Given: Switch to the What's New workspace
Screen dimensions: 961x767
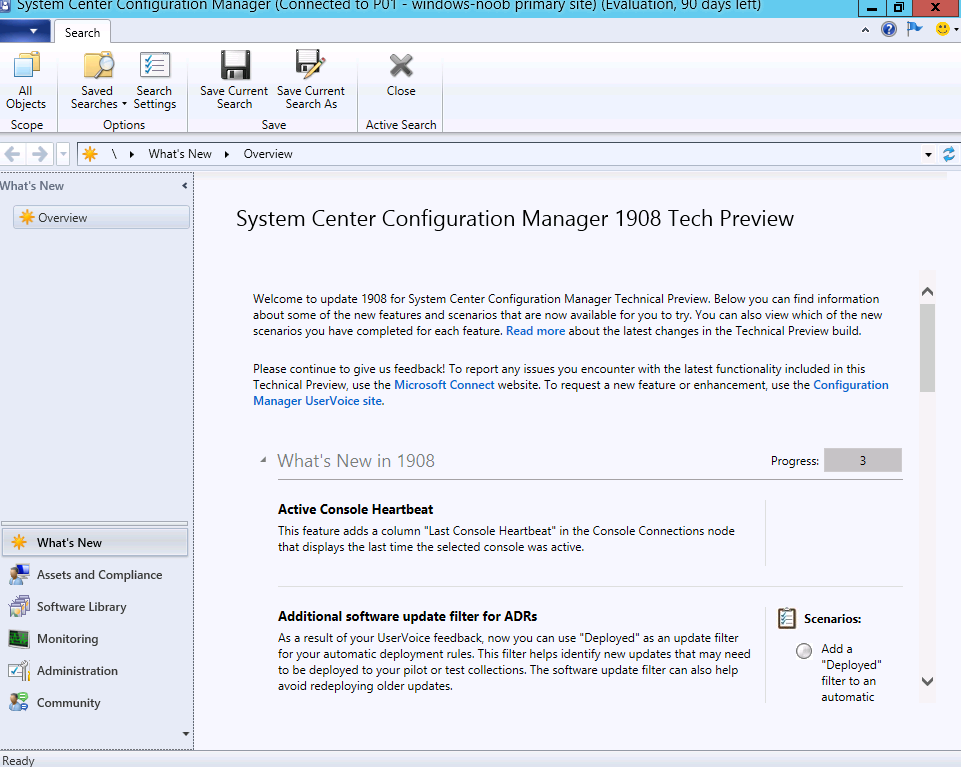Looking at the screenshot, I should [95, 543].
